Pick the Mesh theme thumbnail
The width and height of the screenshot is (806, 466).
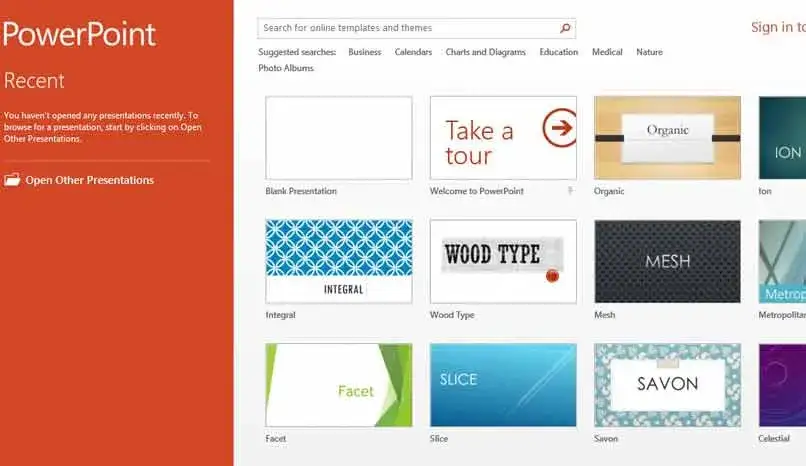pyautogui.click(x=667, y=262)
